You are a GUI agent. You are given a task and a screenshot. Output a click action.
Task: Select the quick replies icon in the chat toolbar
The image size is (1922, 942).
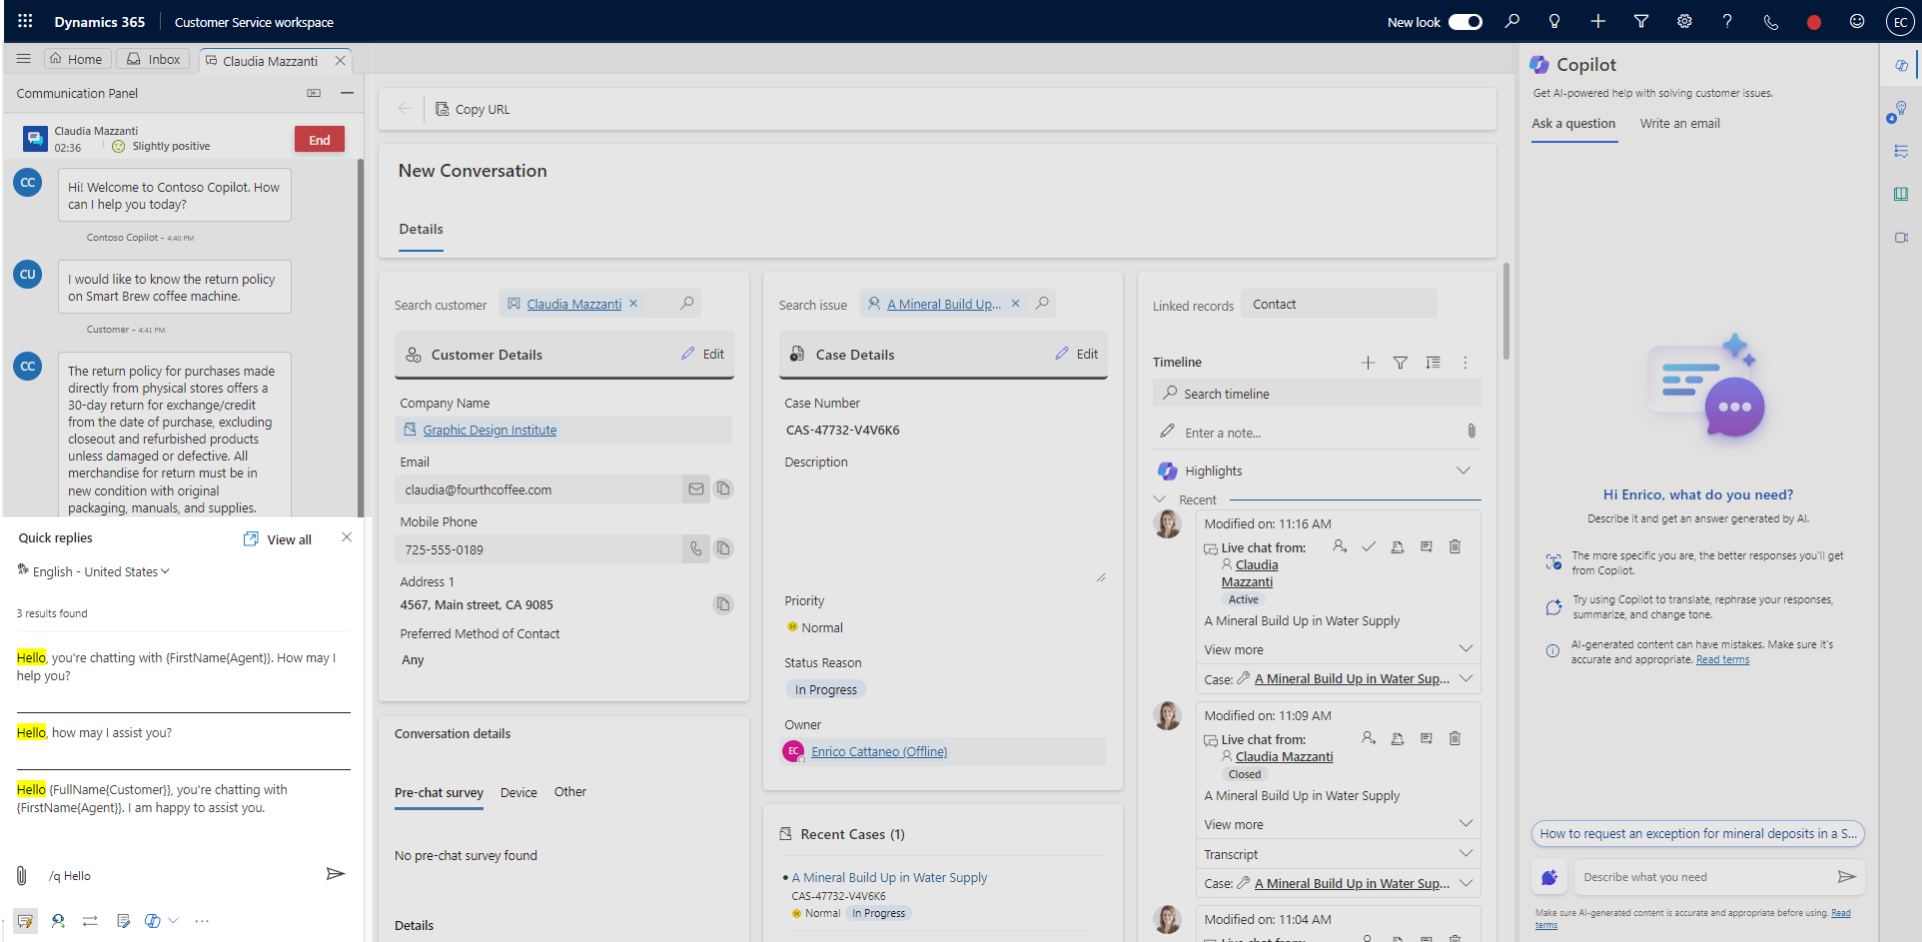click(25, 921)
